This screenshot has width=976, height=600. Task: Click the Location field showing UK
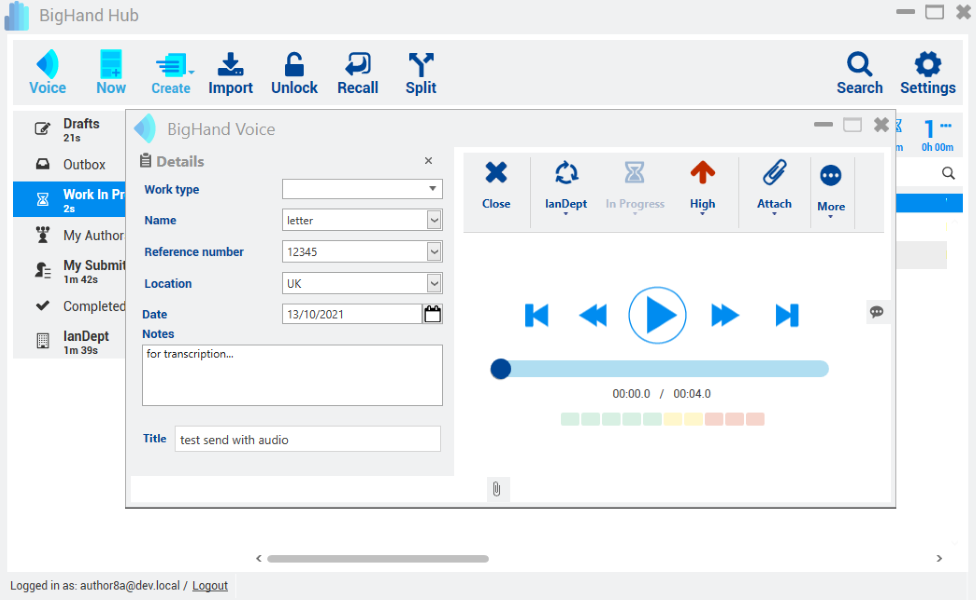coord(354,283)
